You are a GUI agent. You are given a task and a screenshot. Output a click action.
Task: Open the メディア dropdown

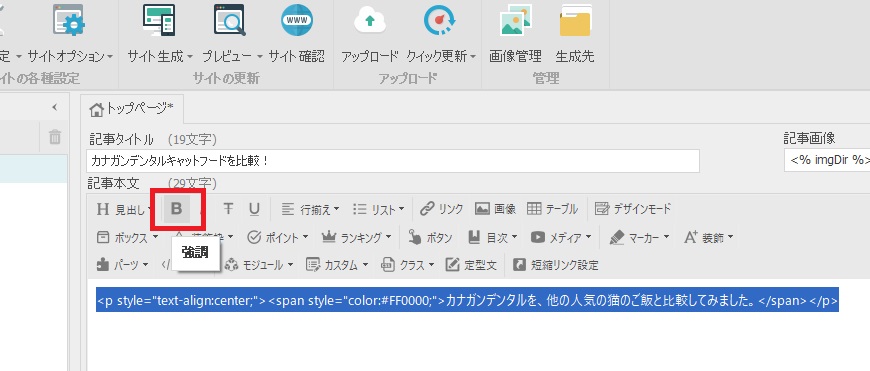[560, 237]
